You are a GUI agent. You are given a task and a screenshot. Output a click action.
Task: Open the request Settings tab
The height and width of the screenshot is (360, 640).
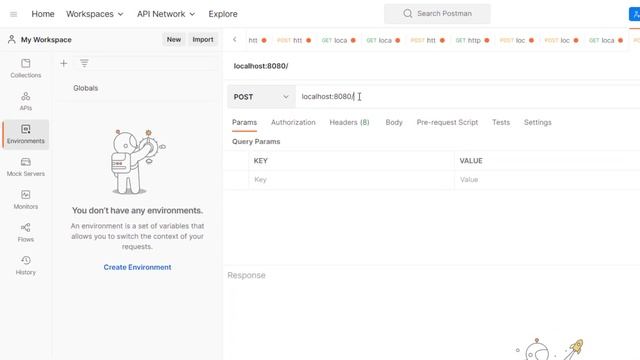click(538, 122)
